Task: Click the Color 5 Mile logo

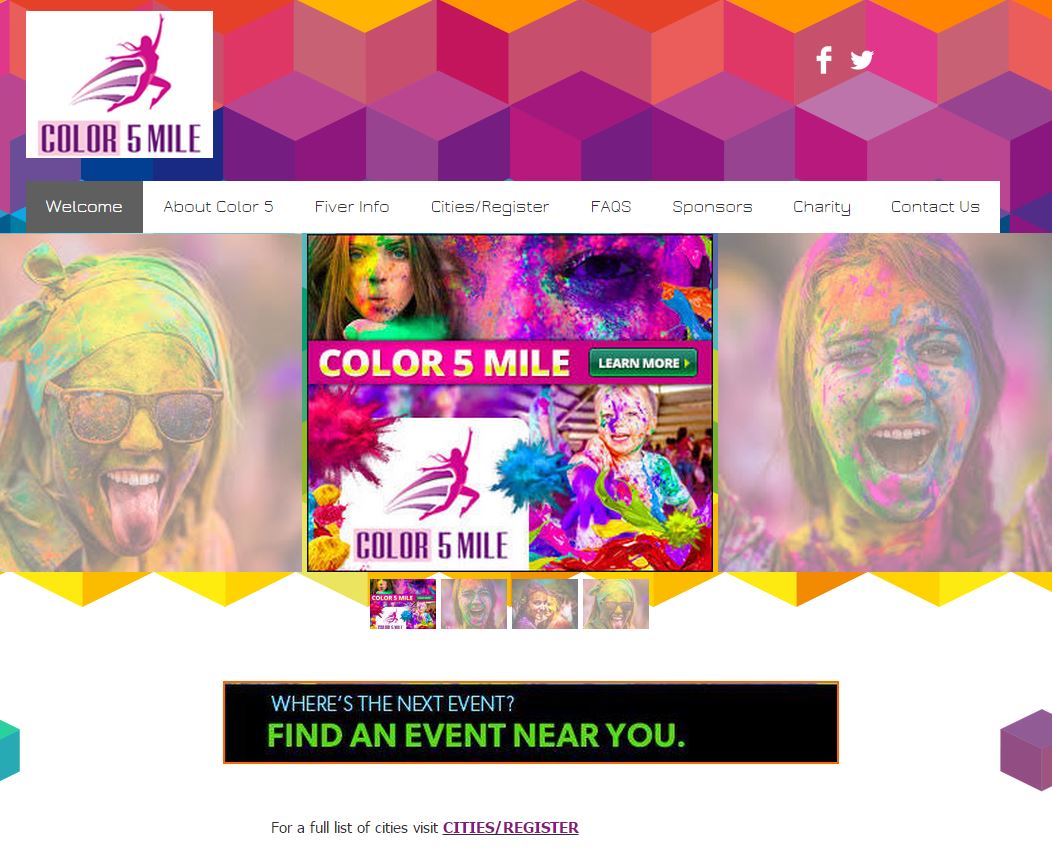Action: click(119, 85)
